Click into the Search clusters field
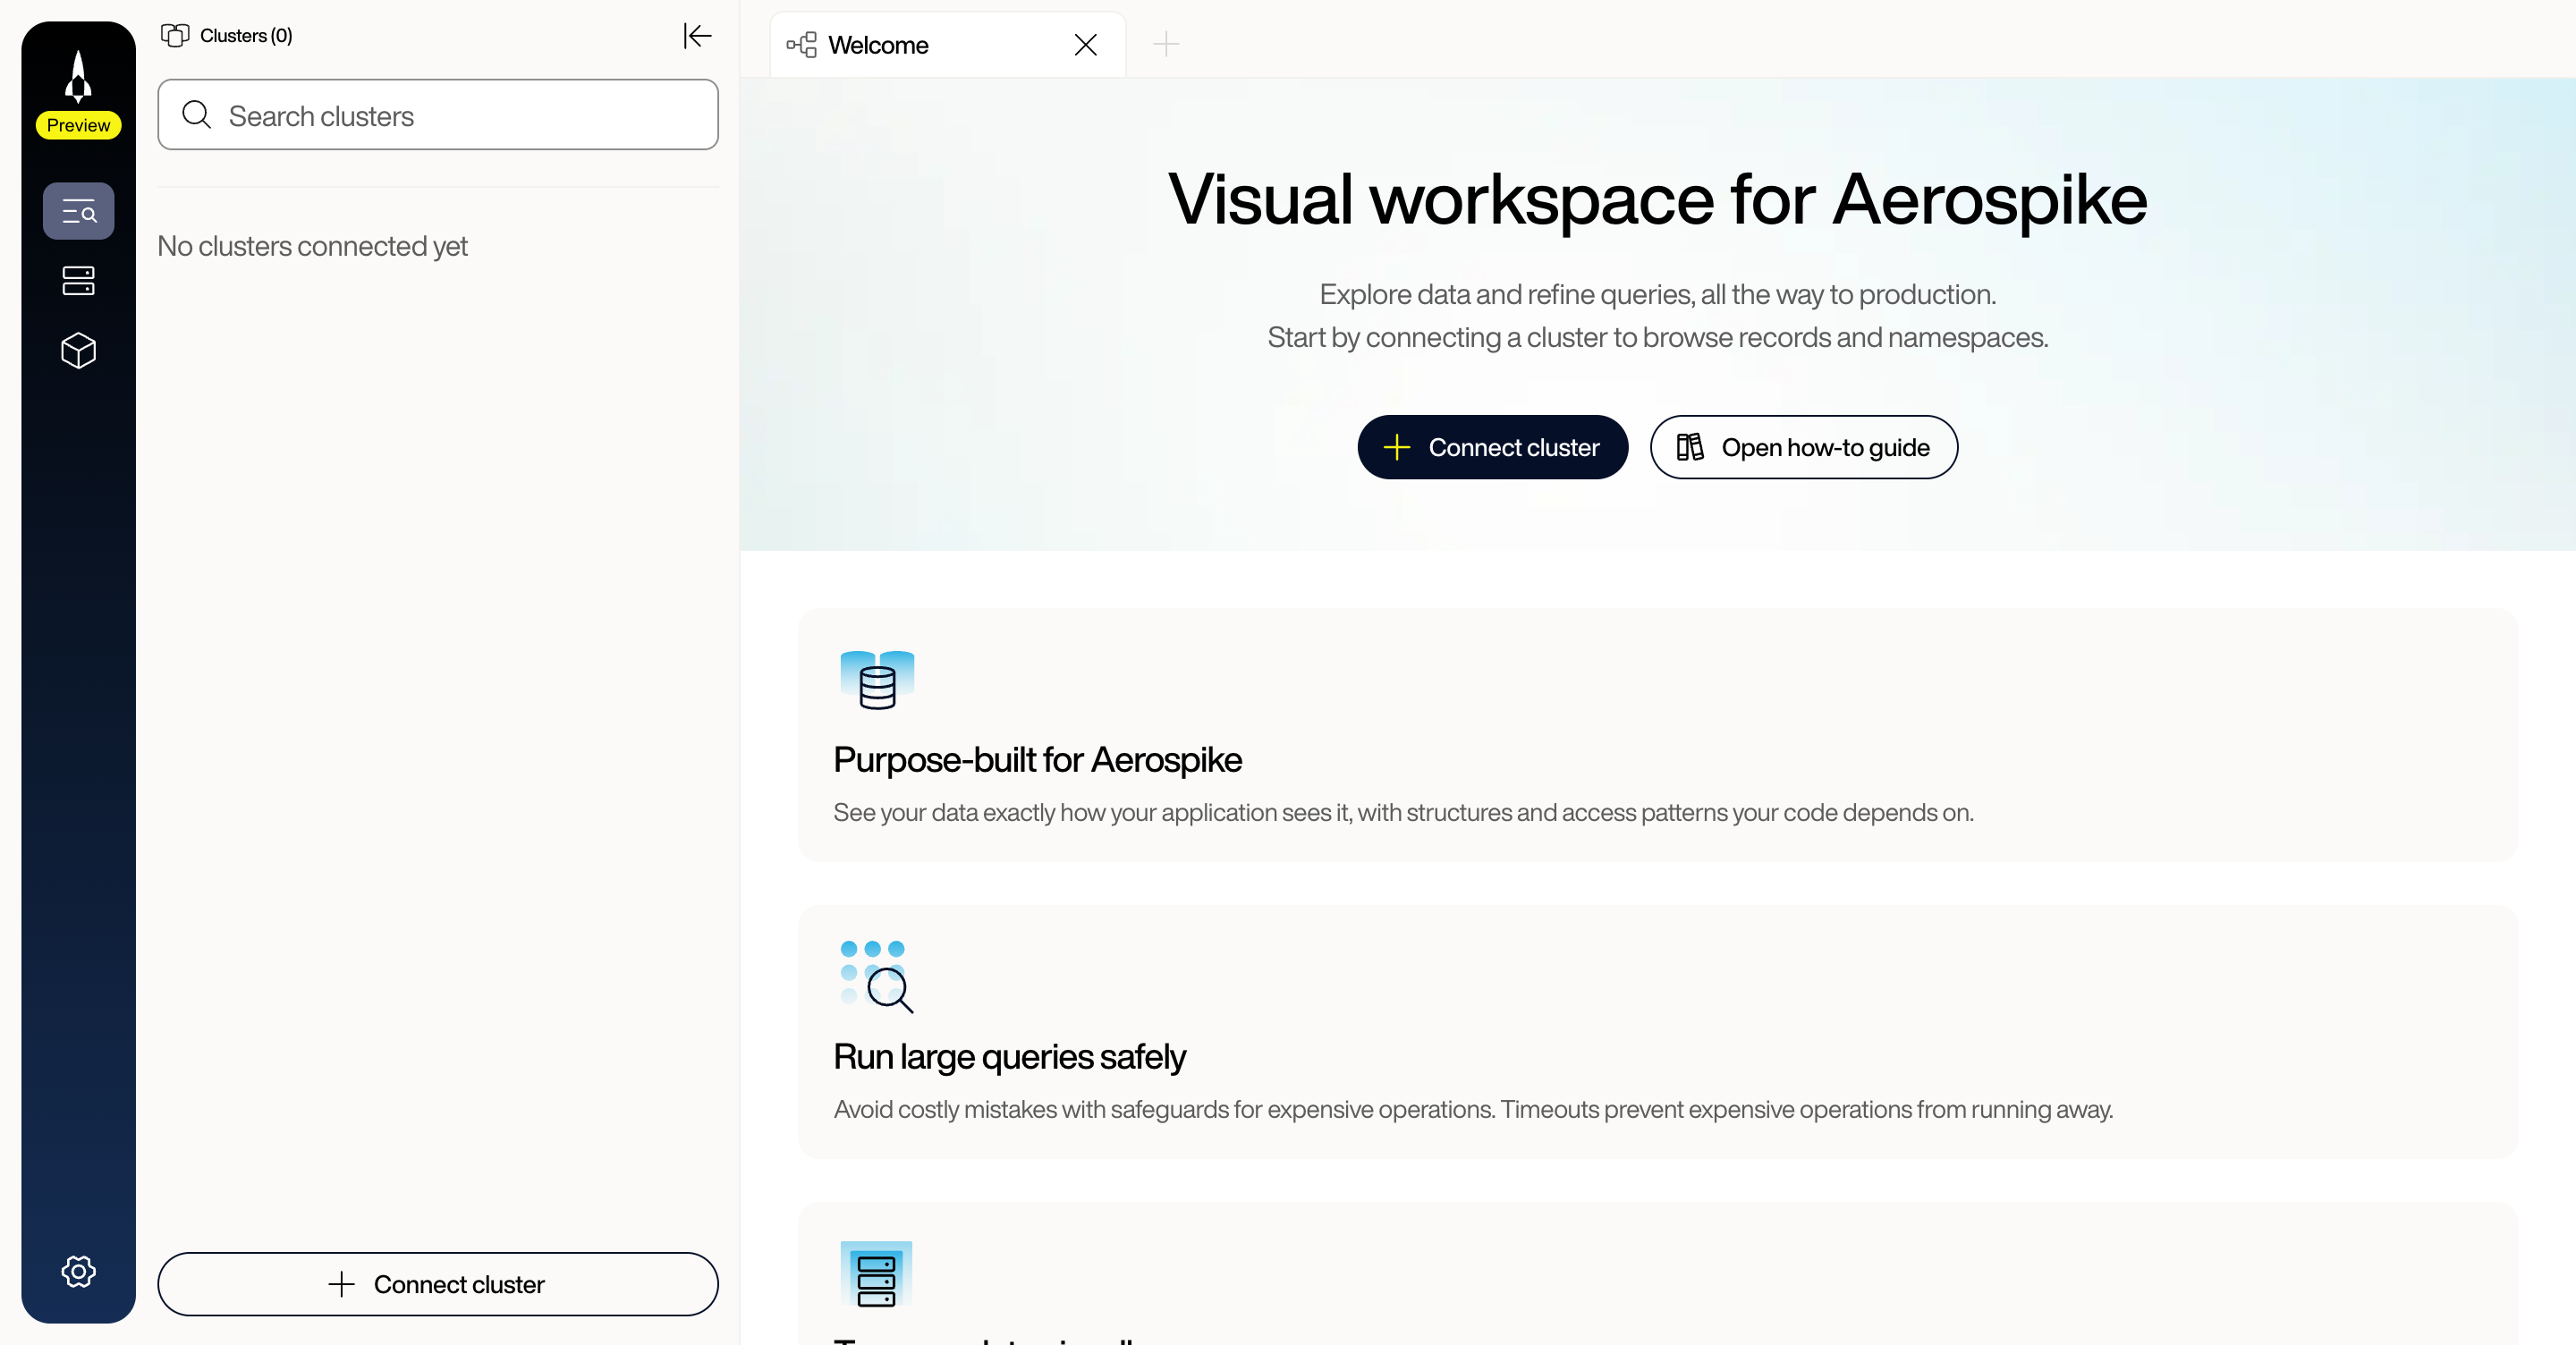Screen dimensions: 2576x1345 coord(437,115)
